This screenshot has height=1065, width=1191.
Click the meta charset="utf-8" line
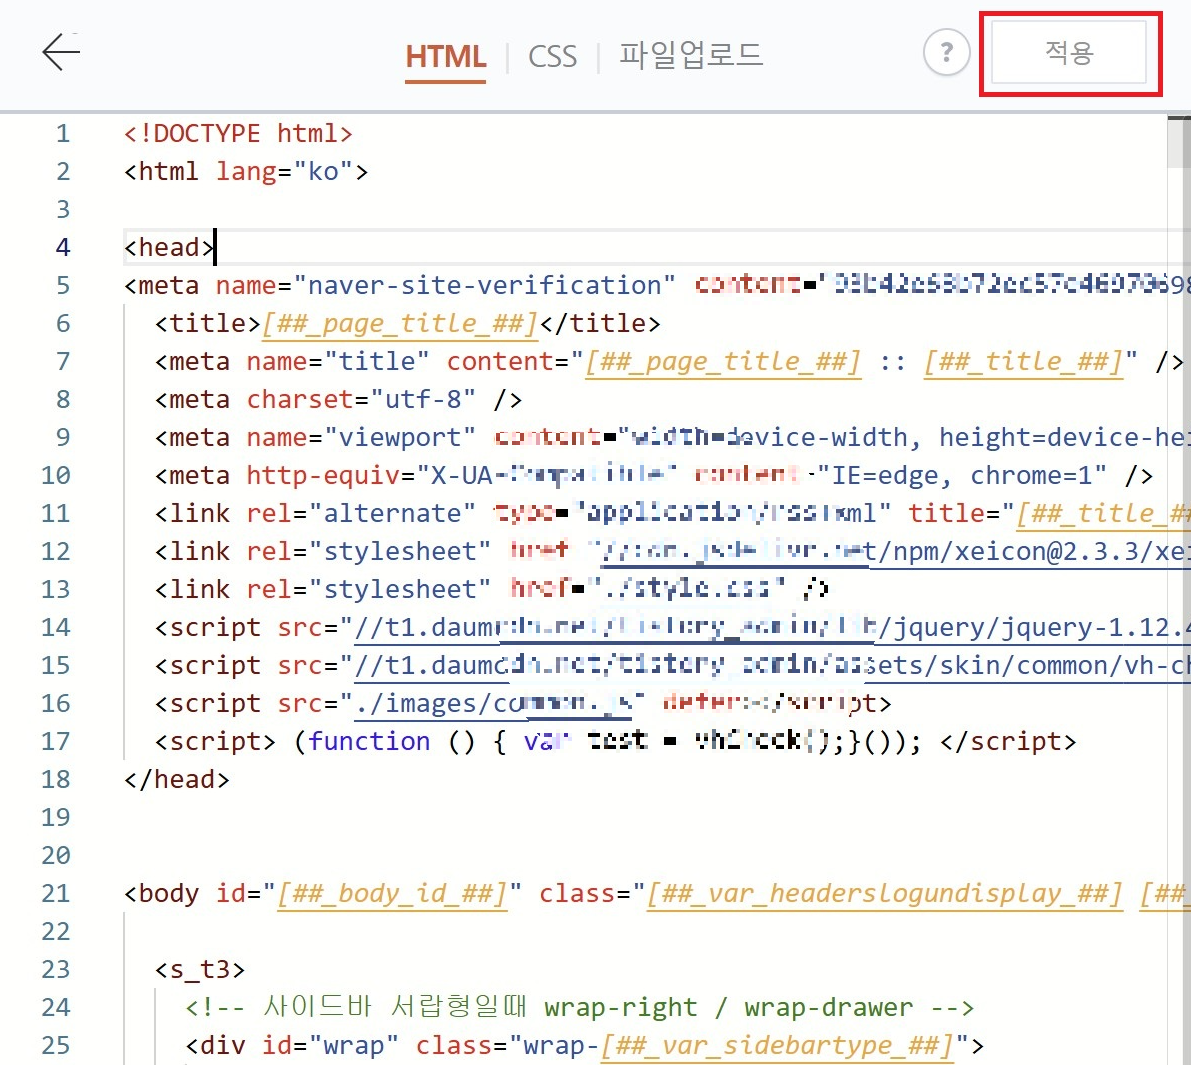[338, 400]
